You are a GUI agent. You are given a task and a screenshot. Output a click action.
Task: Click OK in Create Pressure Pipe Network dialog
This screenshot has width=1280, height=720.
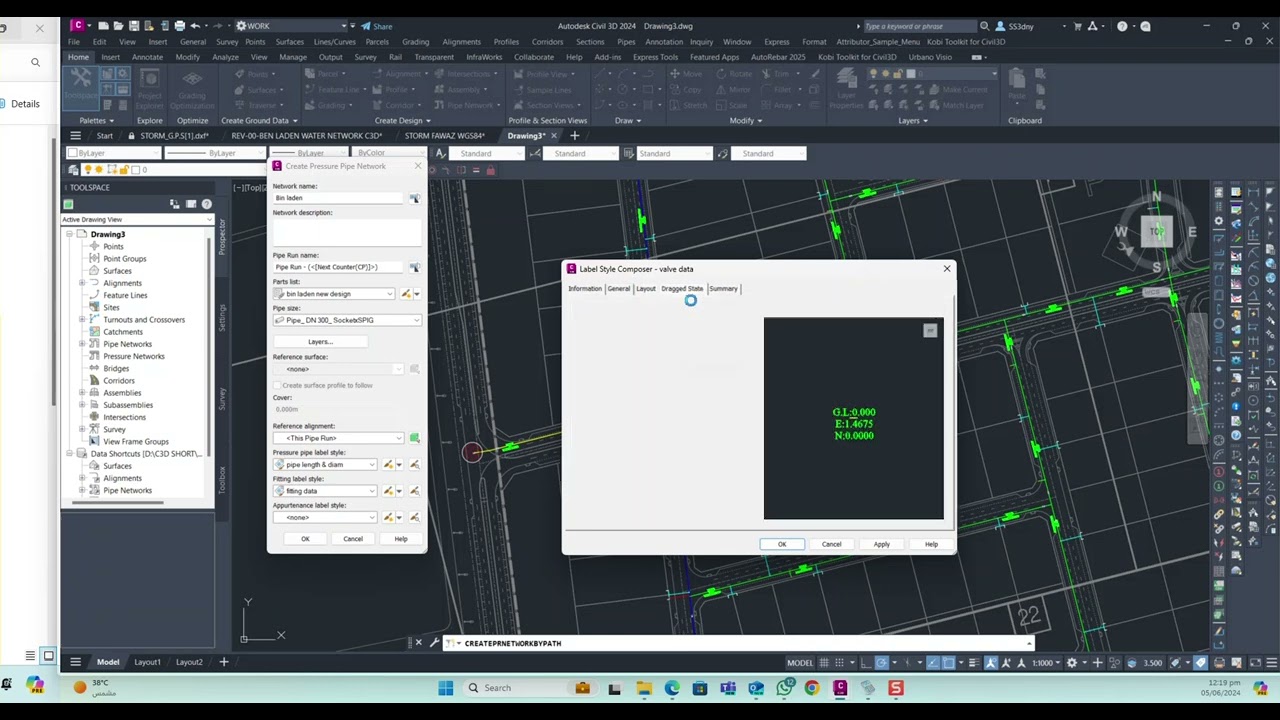[305, 539]
